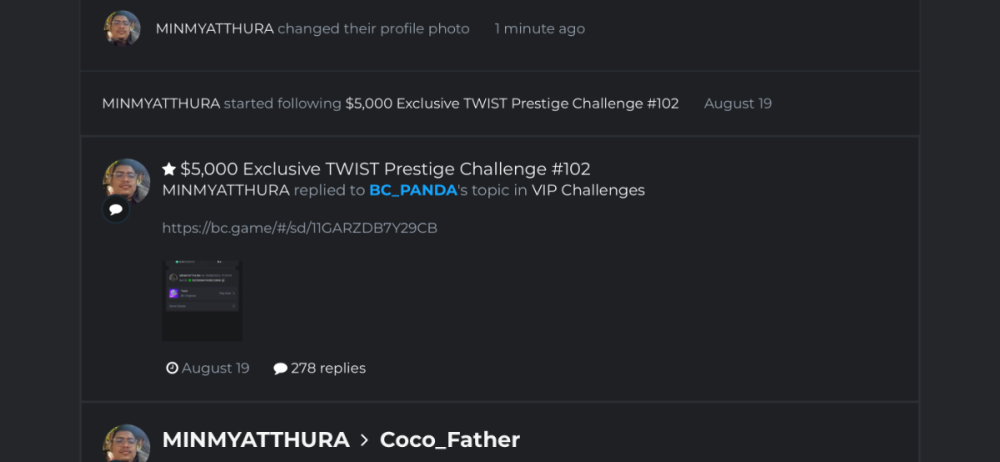Click the clock icon next to August 19

pyautogui.click(x=172, y=368)
